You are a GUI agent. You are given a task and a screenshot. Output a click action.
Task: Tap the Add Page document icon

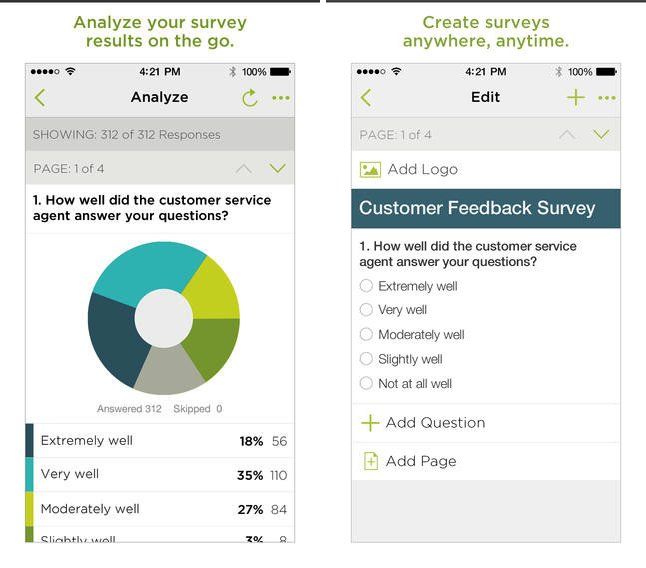tap(370, 461)
